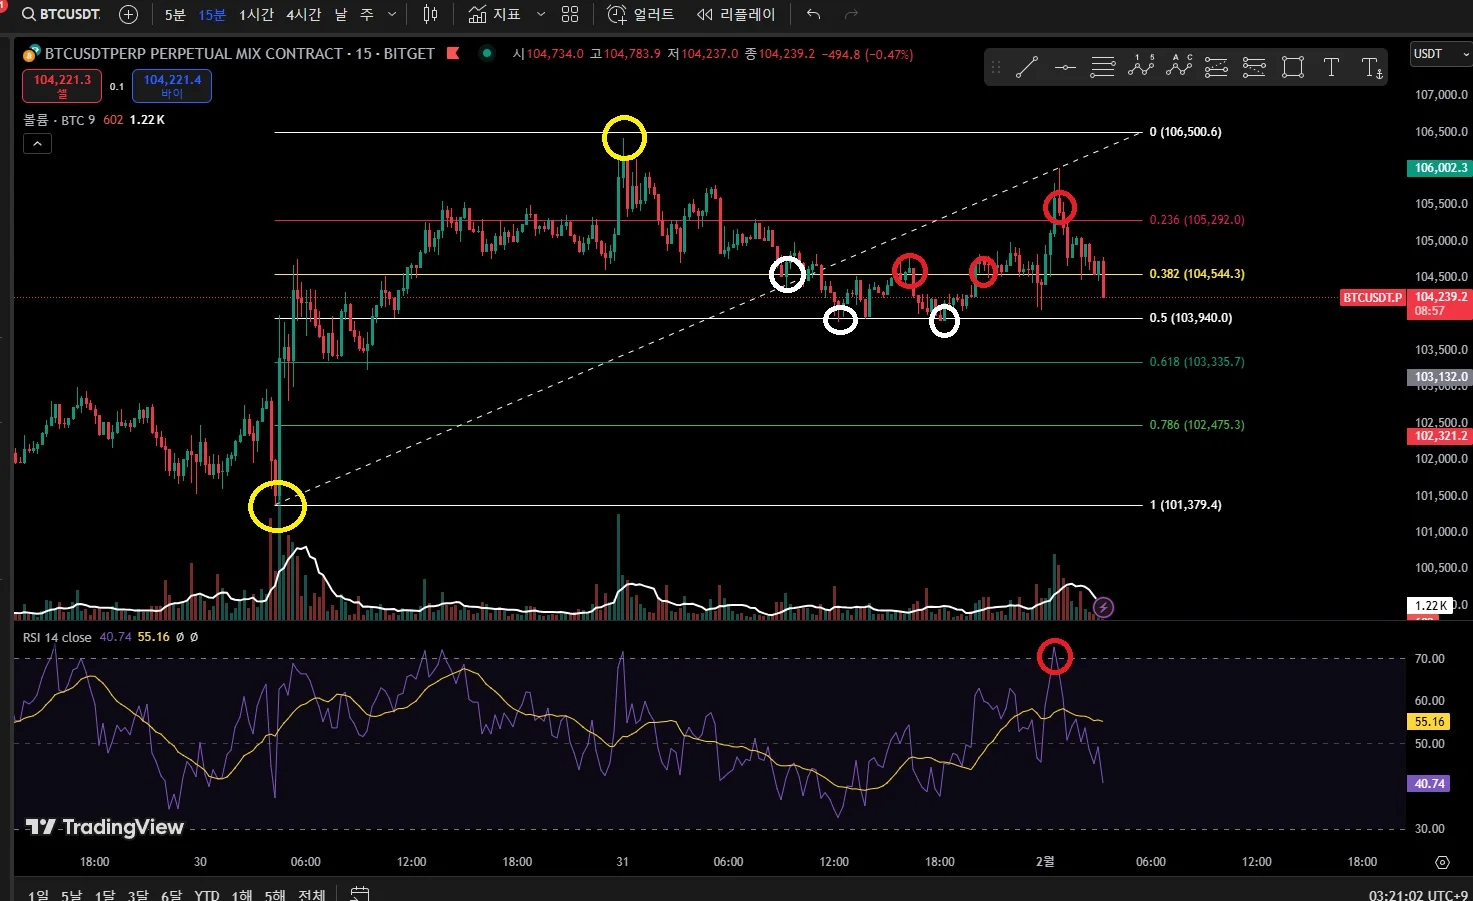Image resolution: width=1473 pixels, height=901 pixels.
Task: Click the purple lightning icon by volume
Action: click(x=1103, y=607)
